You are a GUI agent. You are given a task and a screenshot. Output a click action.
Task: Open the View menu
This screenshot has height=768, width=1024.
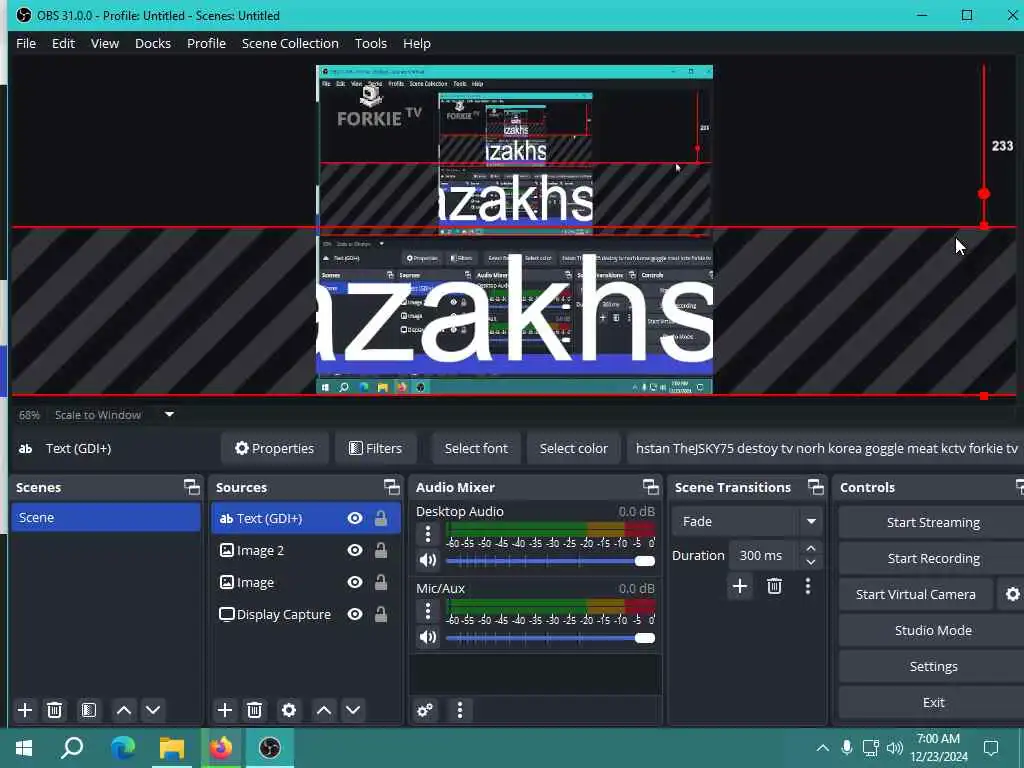[x=104, y=44]
